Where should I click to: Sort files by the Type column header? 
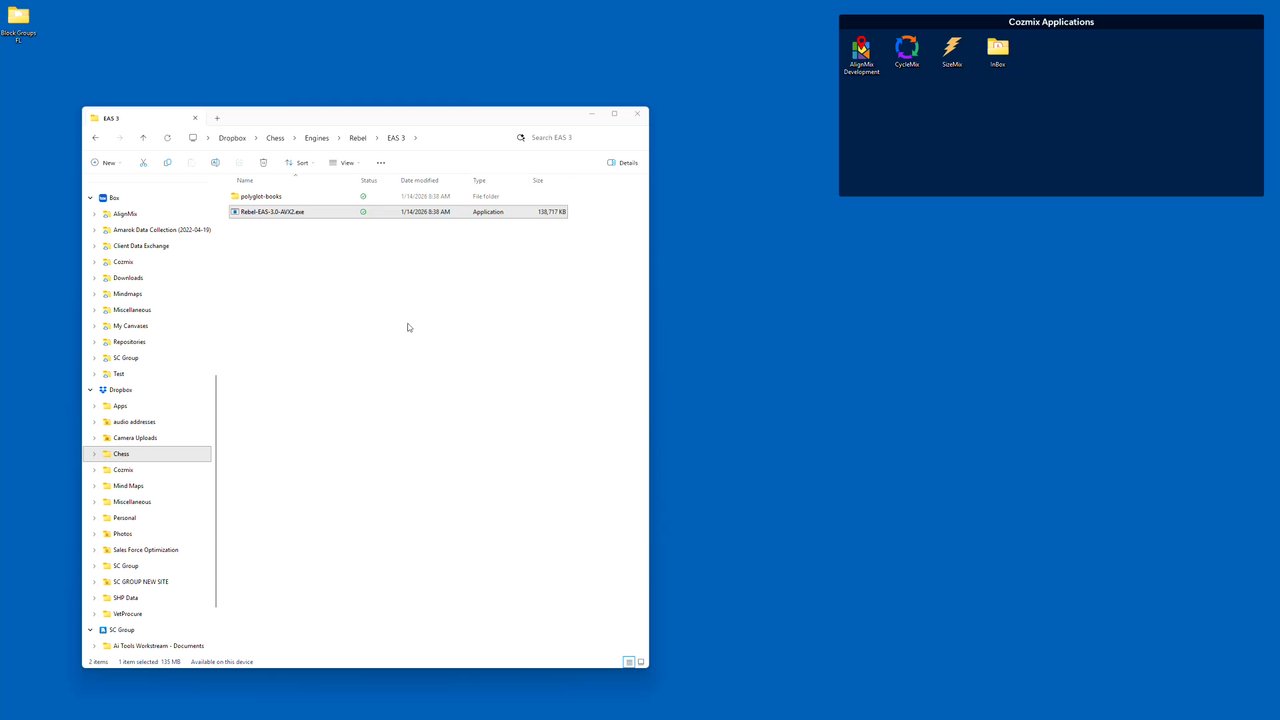(x=479, y=181)
